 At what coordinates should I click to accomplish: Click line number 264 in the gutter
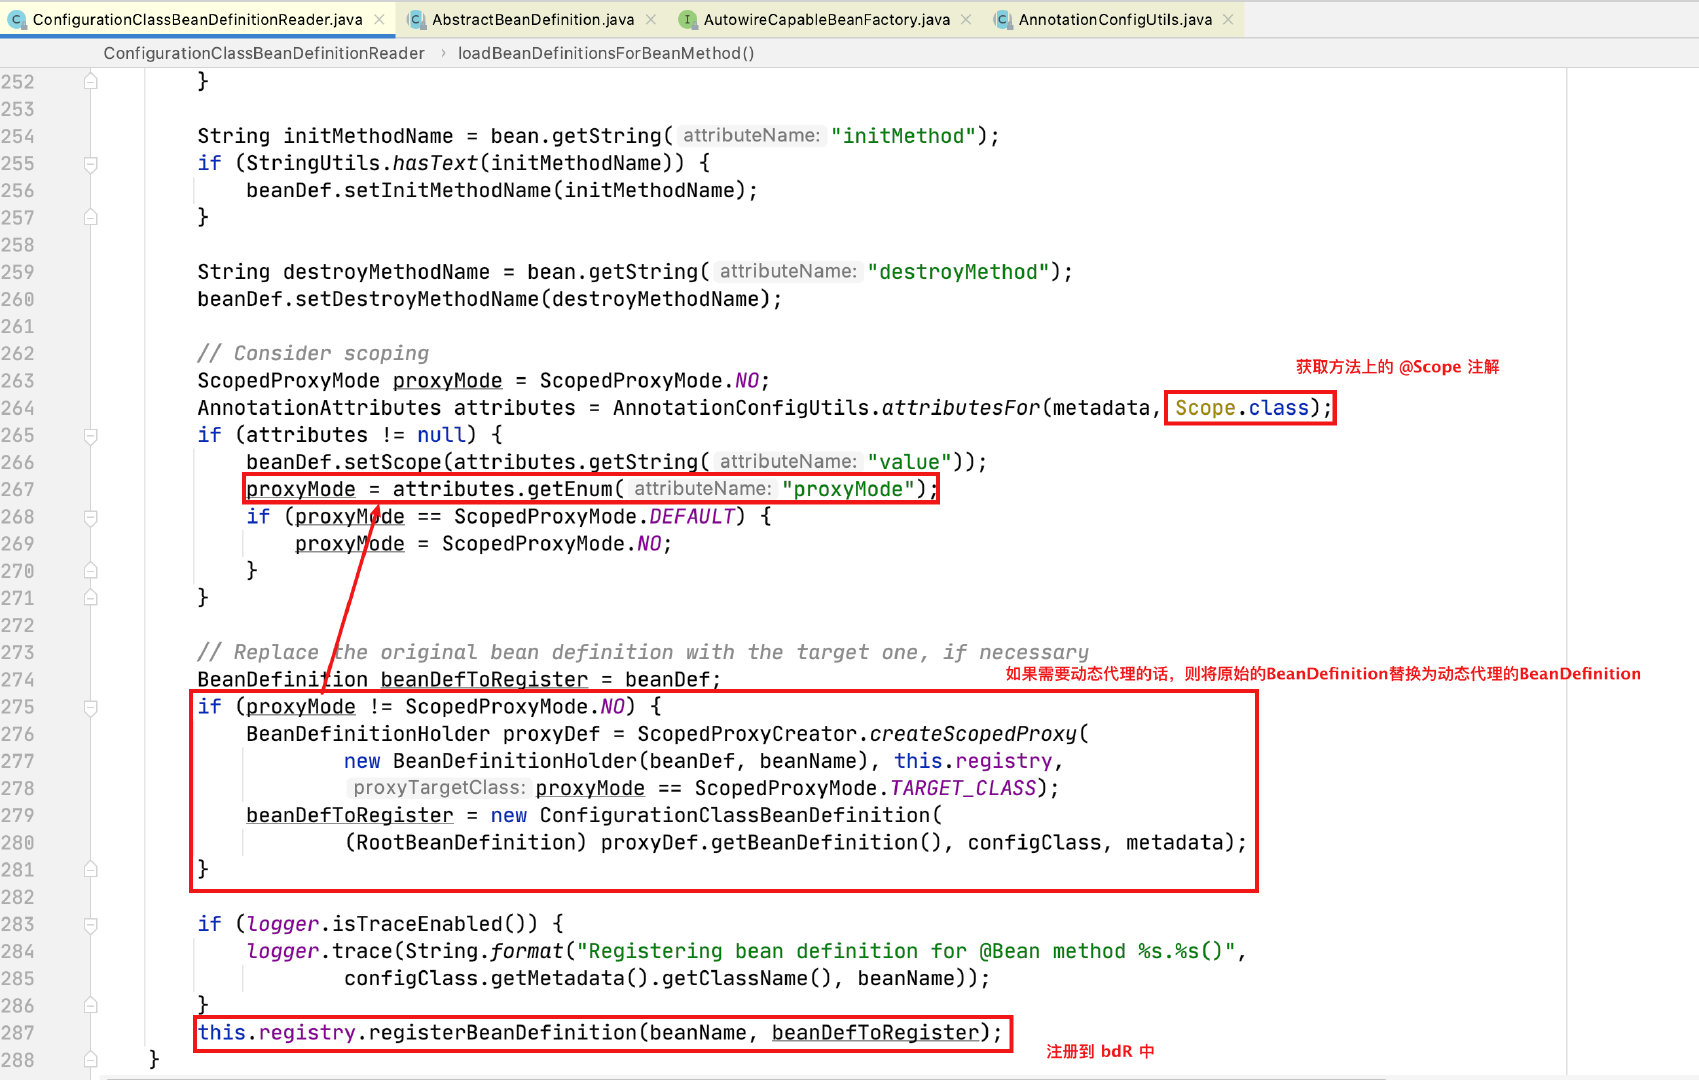click(18, 408)
